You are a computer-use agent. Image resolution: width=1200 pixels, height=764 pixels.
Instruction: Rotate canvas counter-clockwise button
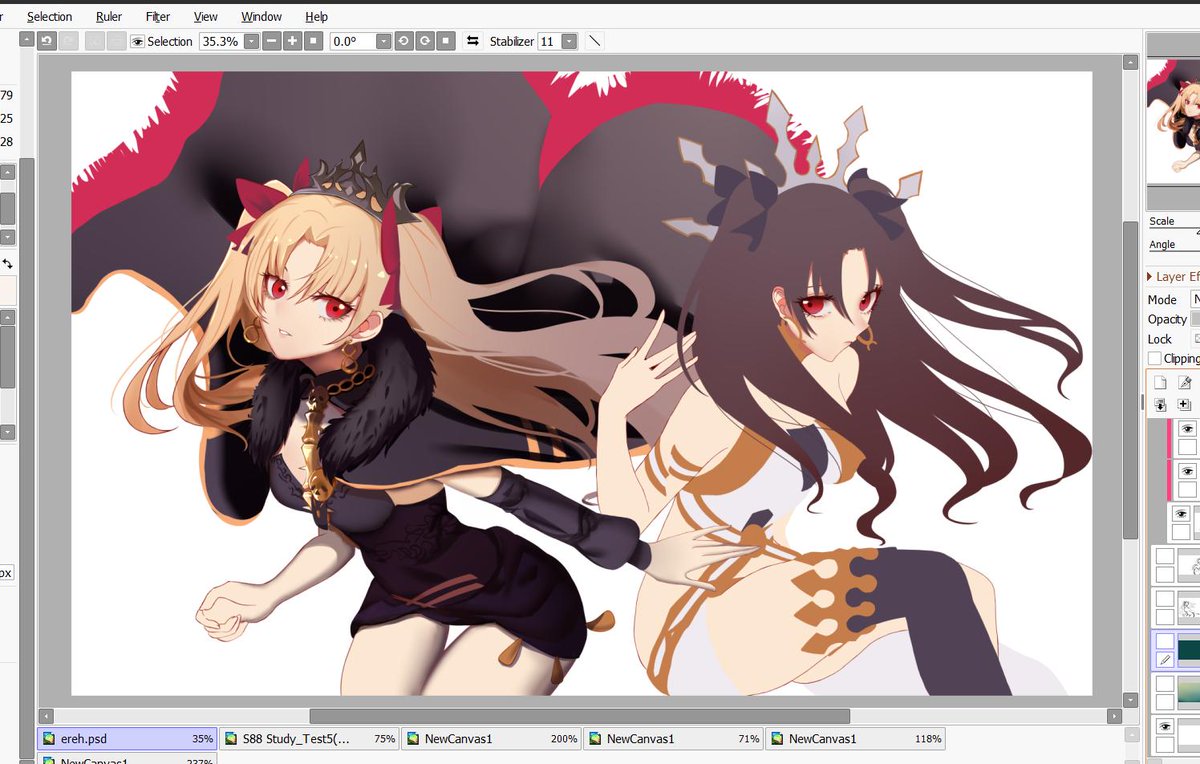coord(403,41)
